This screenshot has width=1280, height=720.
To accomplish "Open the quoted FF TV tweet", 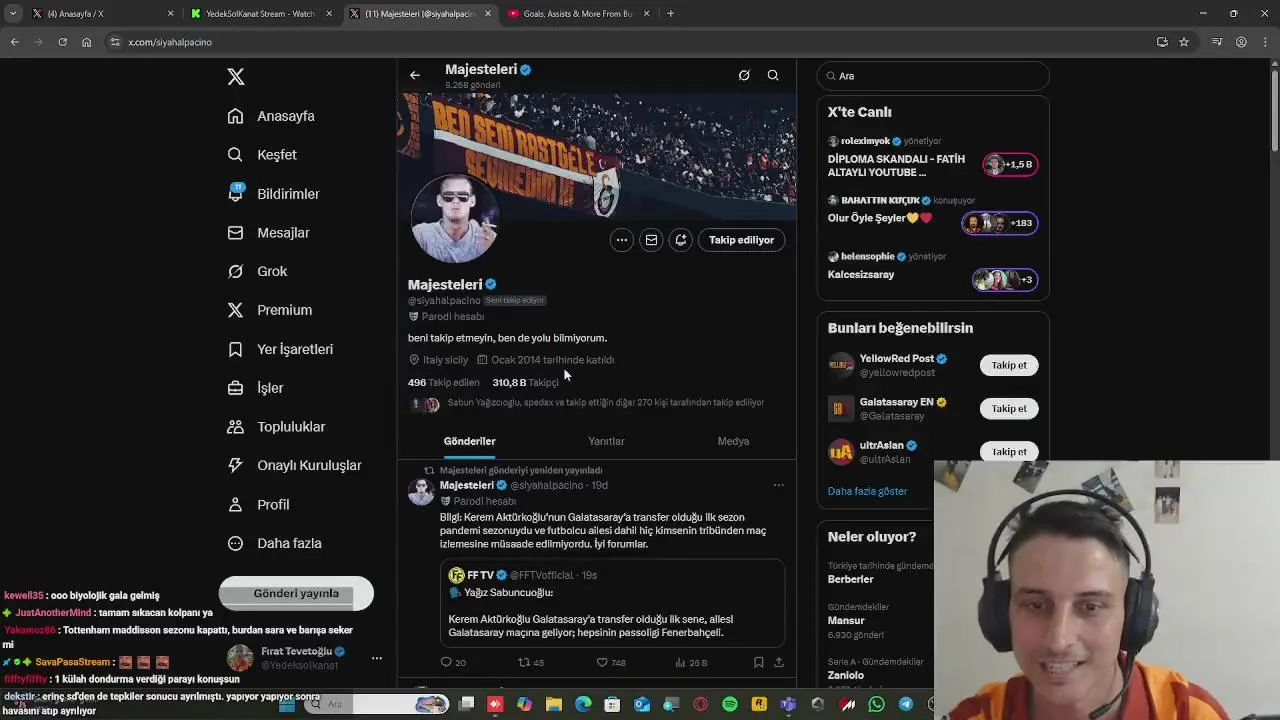I will [x=612, y=603].
